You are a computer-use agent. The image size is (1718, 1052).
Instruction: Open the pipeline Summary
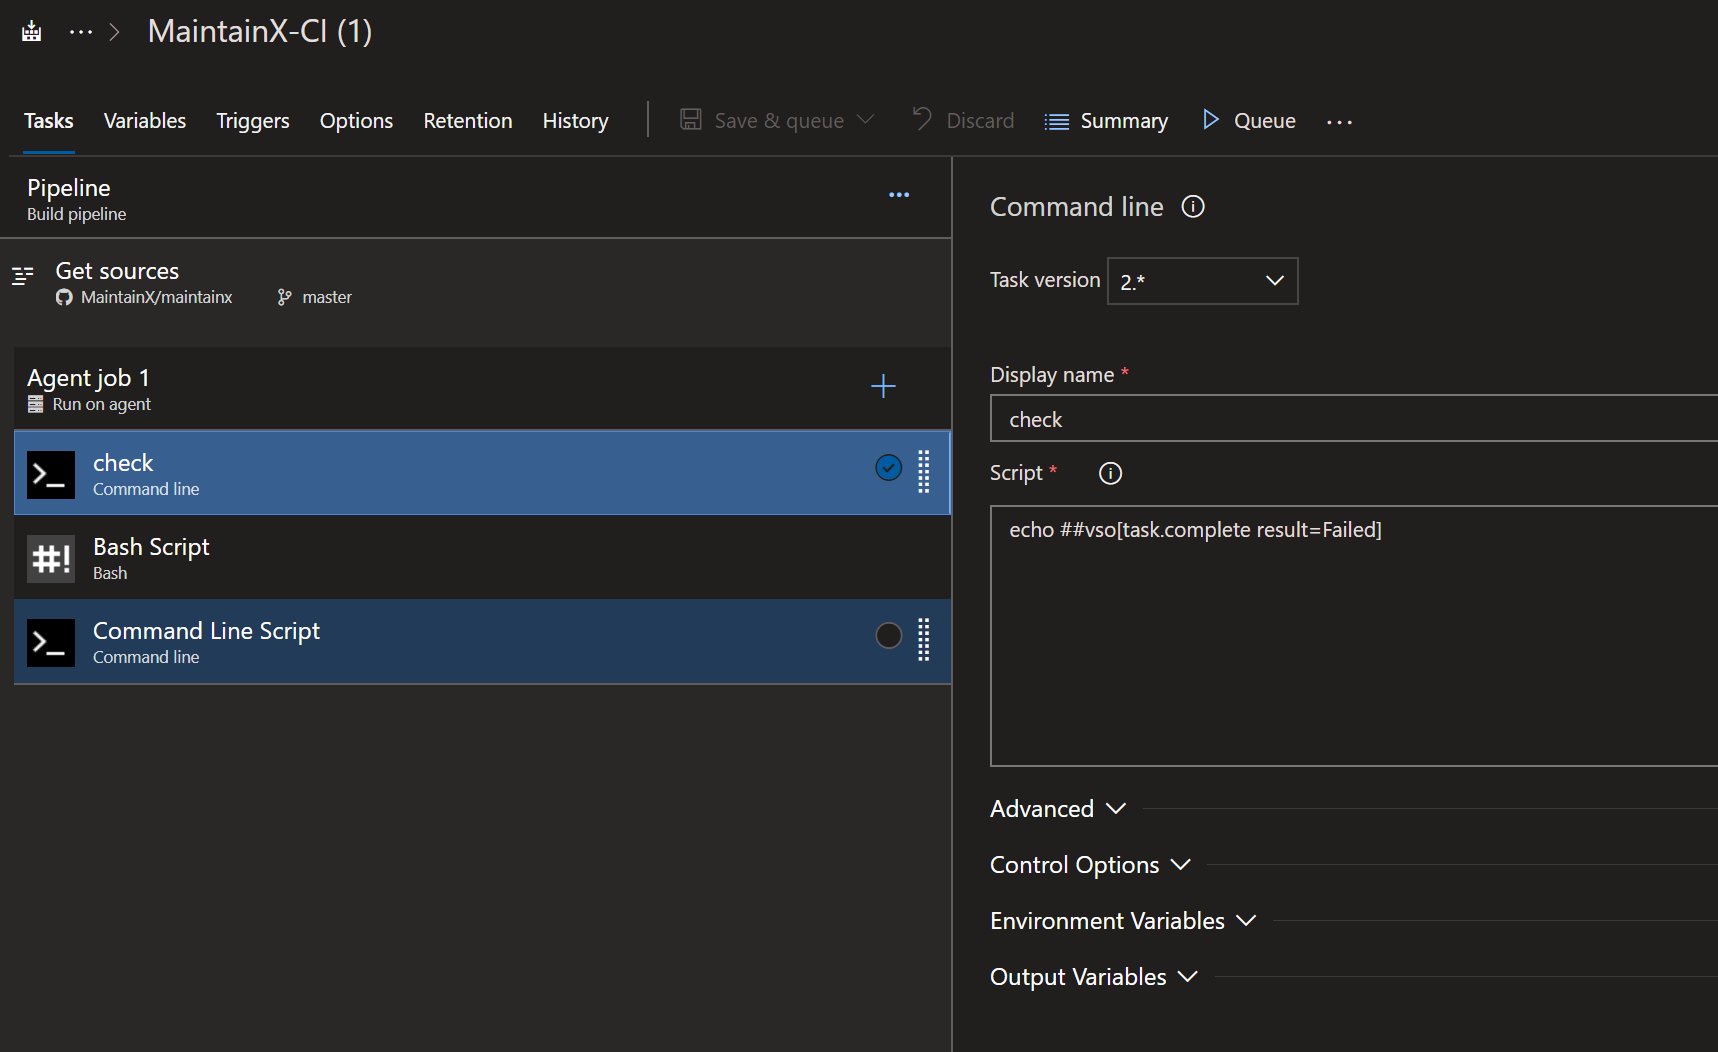(x=1106, y=120)
